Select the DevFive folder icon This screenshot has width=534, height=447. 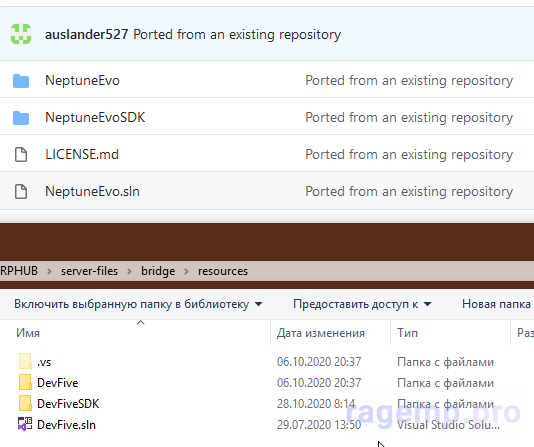pyautogui.click(x=25, y=382)
